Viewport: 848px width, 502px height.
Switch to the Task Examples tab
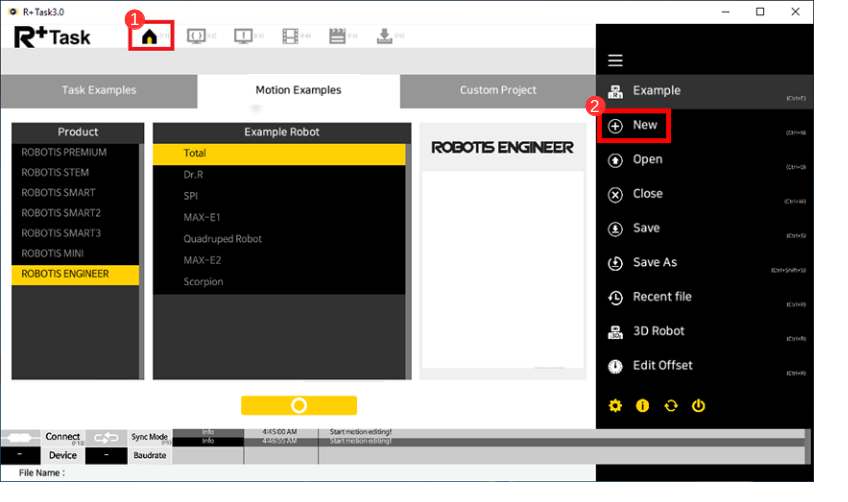(99, 90)
